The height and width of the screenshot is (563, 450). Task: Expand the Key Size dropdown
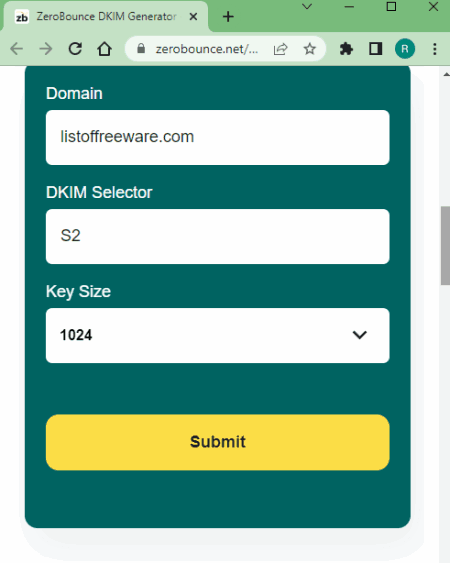(218, 335)
